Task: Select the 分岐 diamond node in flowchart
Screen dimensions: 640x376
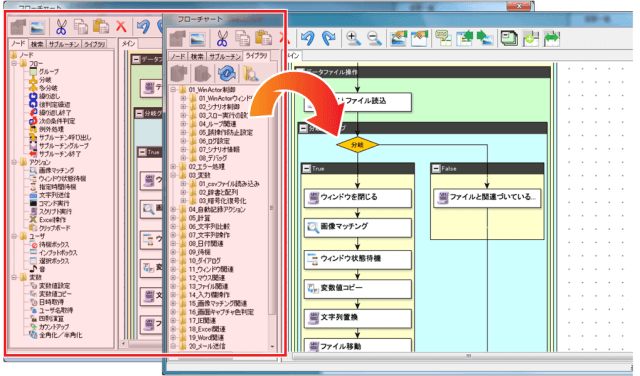Action: point(358,145)
